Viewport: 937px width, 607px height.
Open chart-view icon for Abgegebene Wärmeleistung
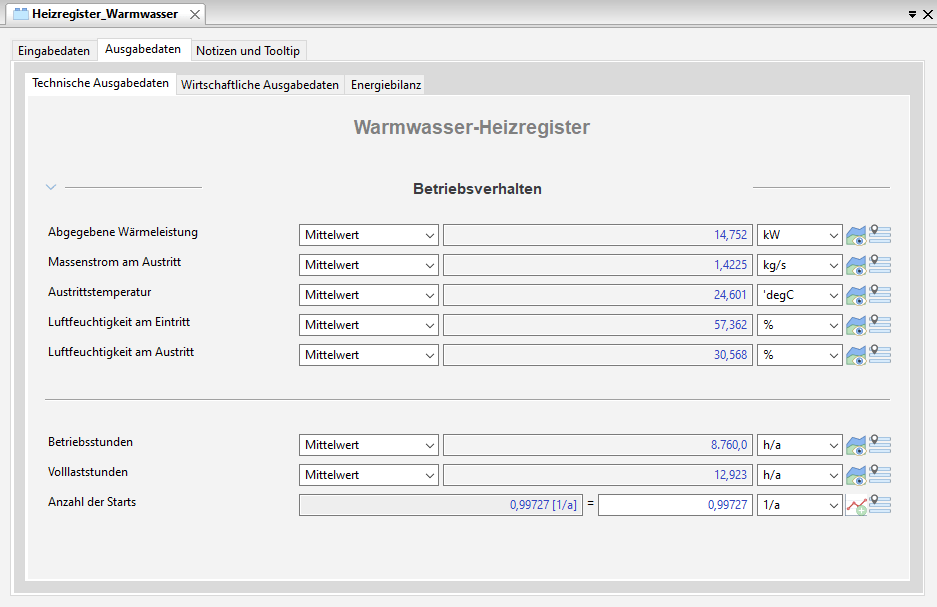click(x=856, y=235)
